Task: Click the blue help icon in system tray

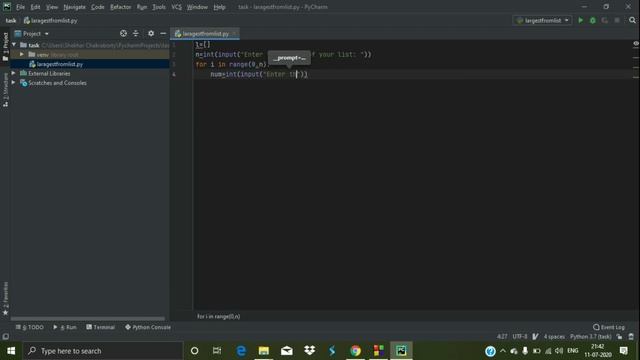Action: pos(490,351)
